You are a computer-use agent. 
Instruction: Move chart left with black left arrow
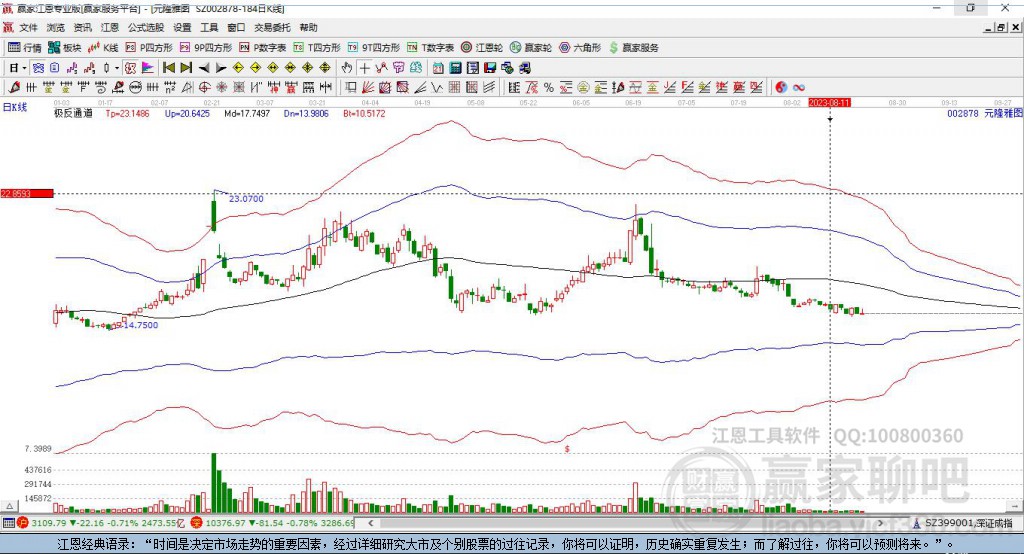(x=204, y=68)
